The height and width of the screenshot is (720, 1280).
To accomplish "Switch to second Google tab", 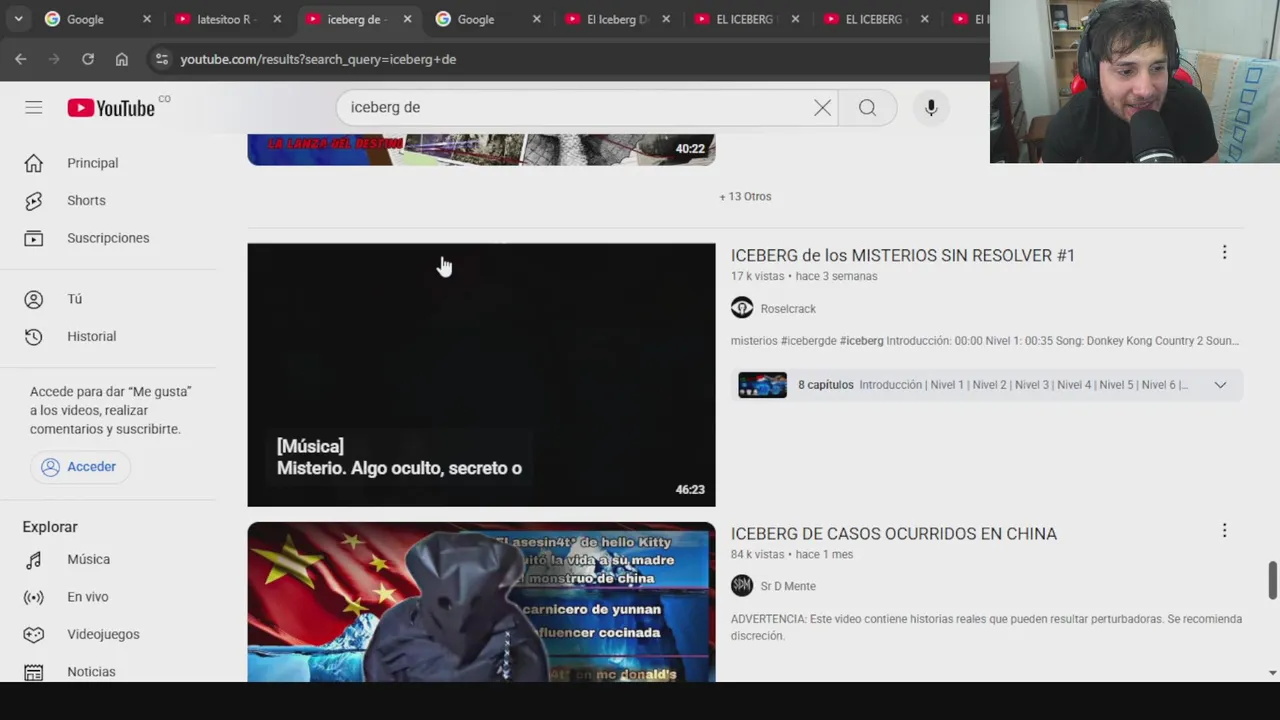I will (x=488, y=19).
